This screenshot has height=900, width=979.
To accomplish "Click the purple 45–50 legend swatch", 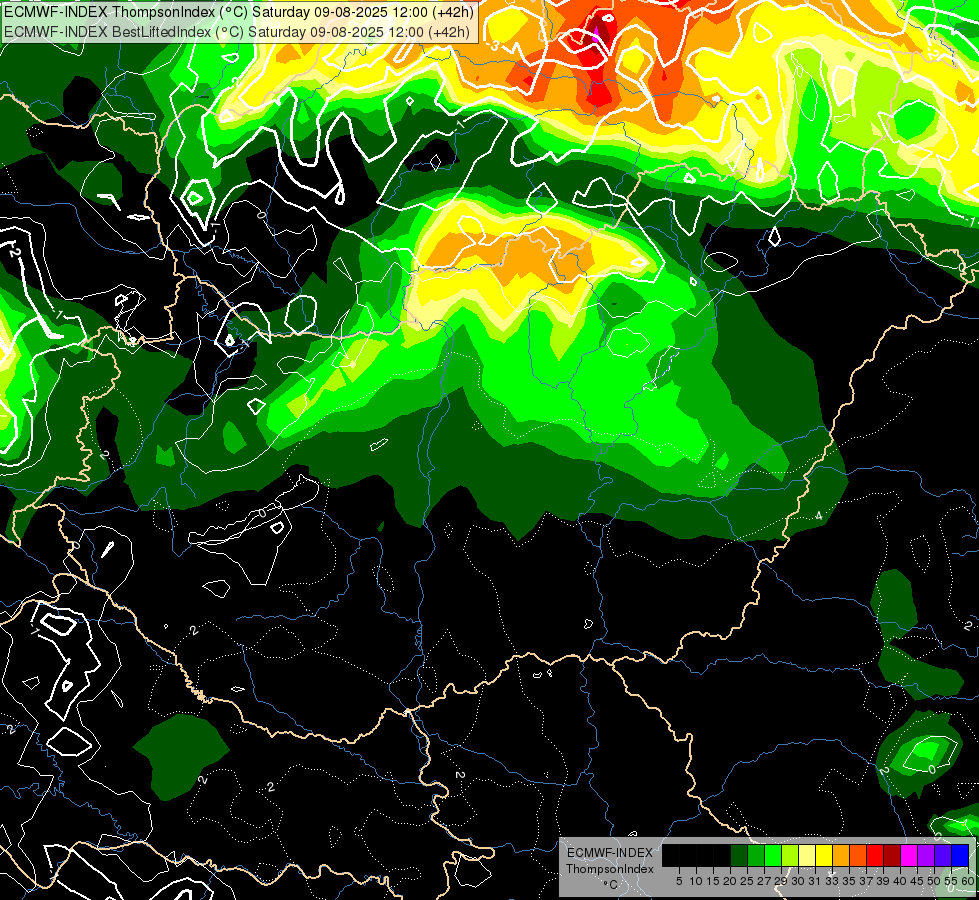I will (926, 855).
